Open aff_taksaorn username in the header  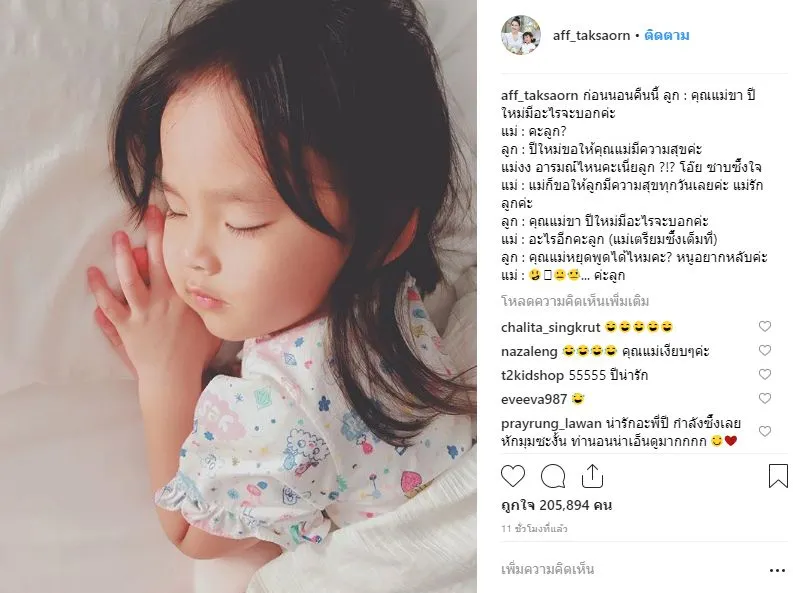(591, 35)
